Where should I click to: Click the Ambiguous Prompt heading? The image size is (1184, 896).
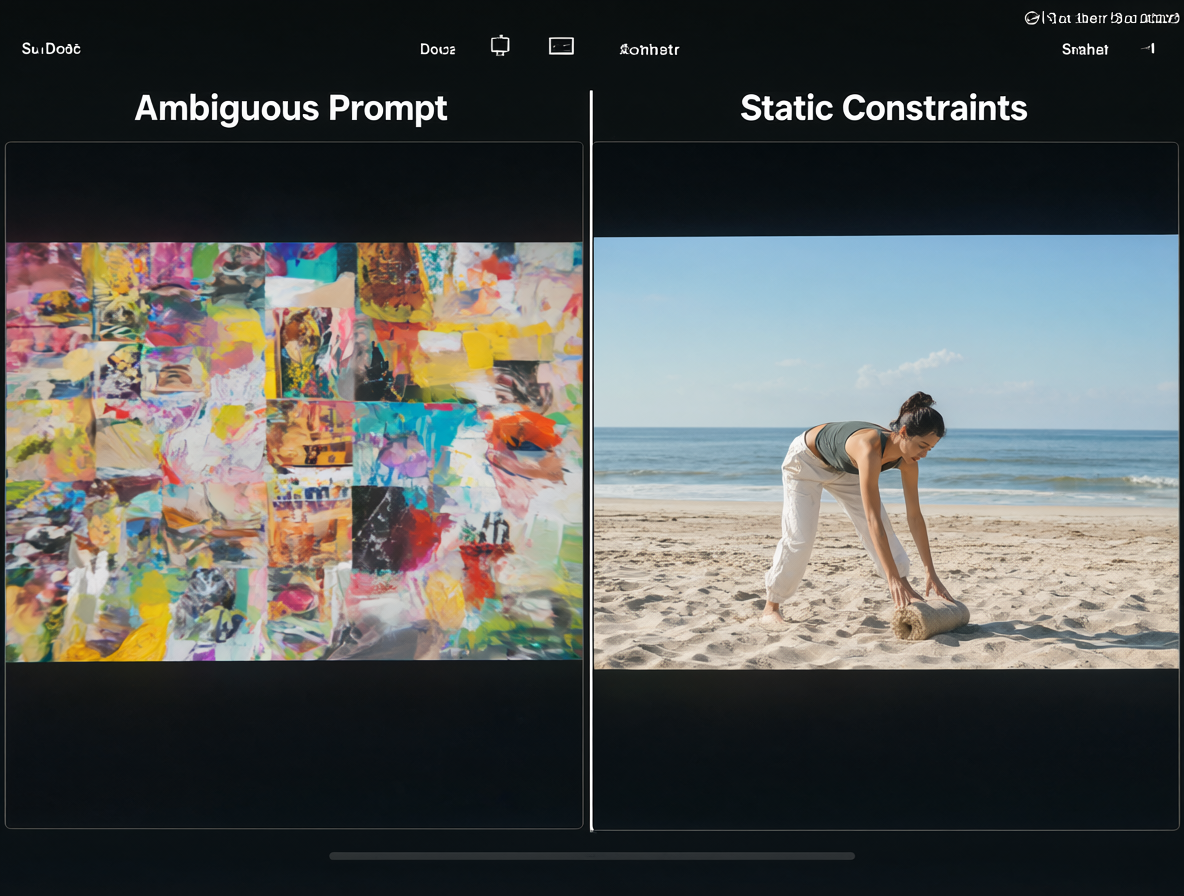click(x=291, y=108)
